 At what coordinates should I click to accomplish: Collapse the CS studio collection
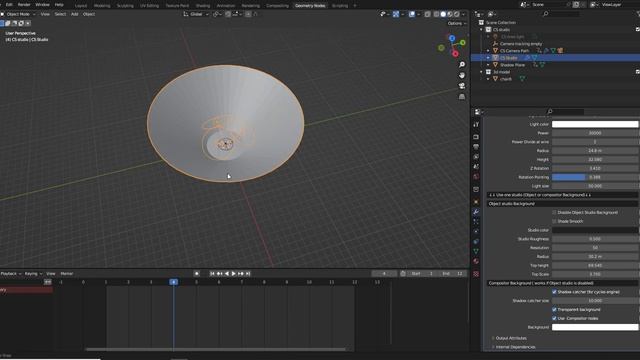481,30
